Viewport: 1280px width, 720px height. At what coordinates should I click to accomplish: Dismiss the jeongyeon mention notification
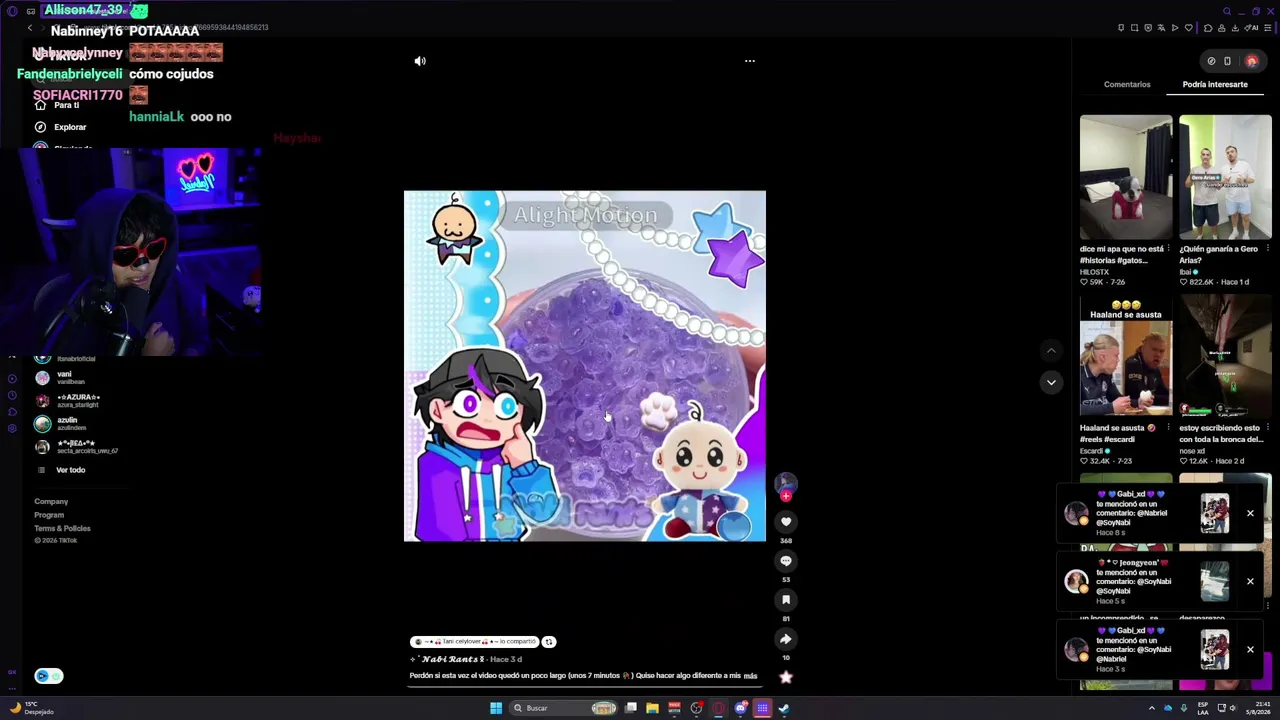pyautogui.click(x=1250, y=581)
